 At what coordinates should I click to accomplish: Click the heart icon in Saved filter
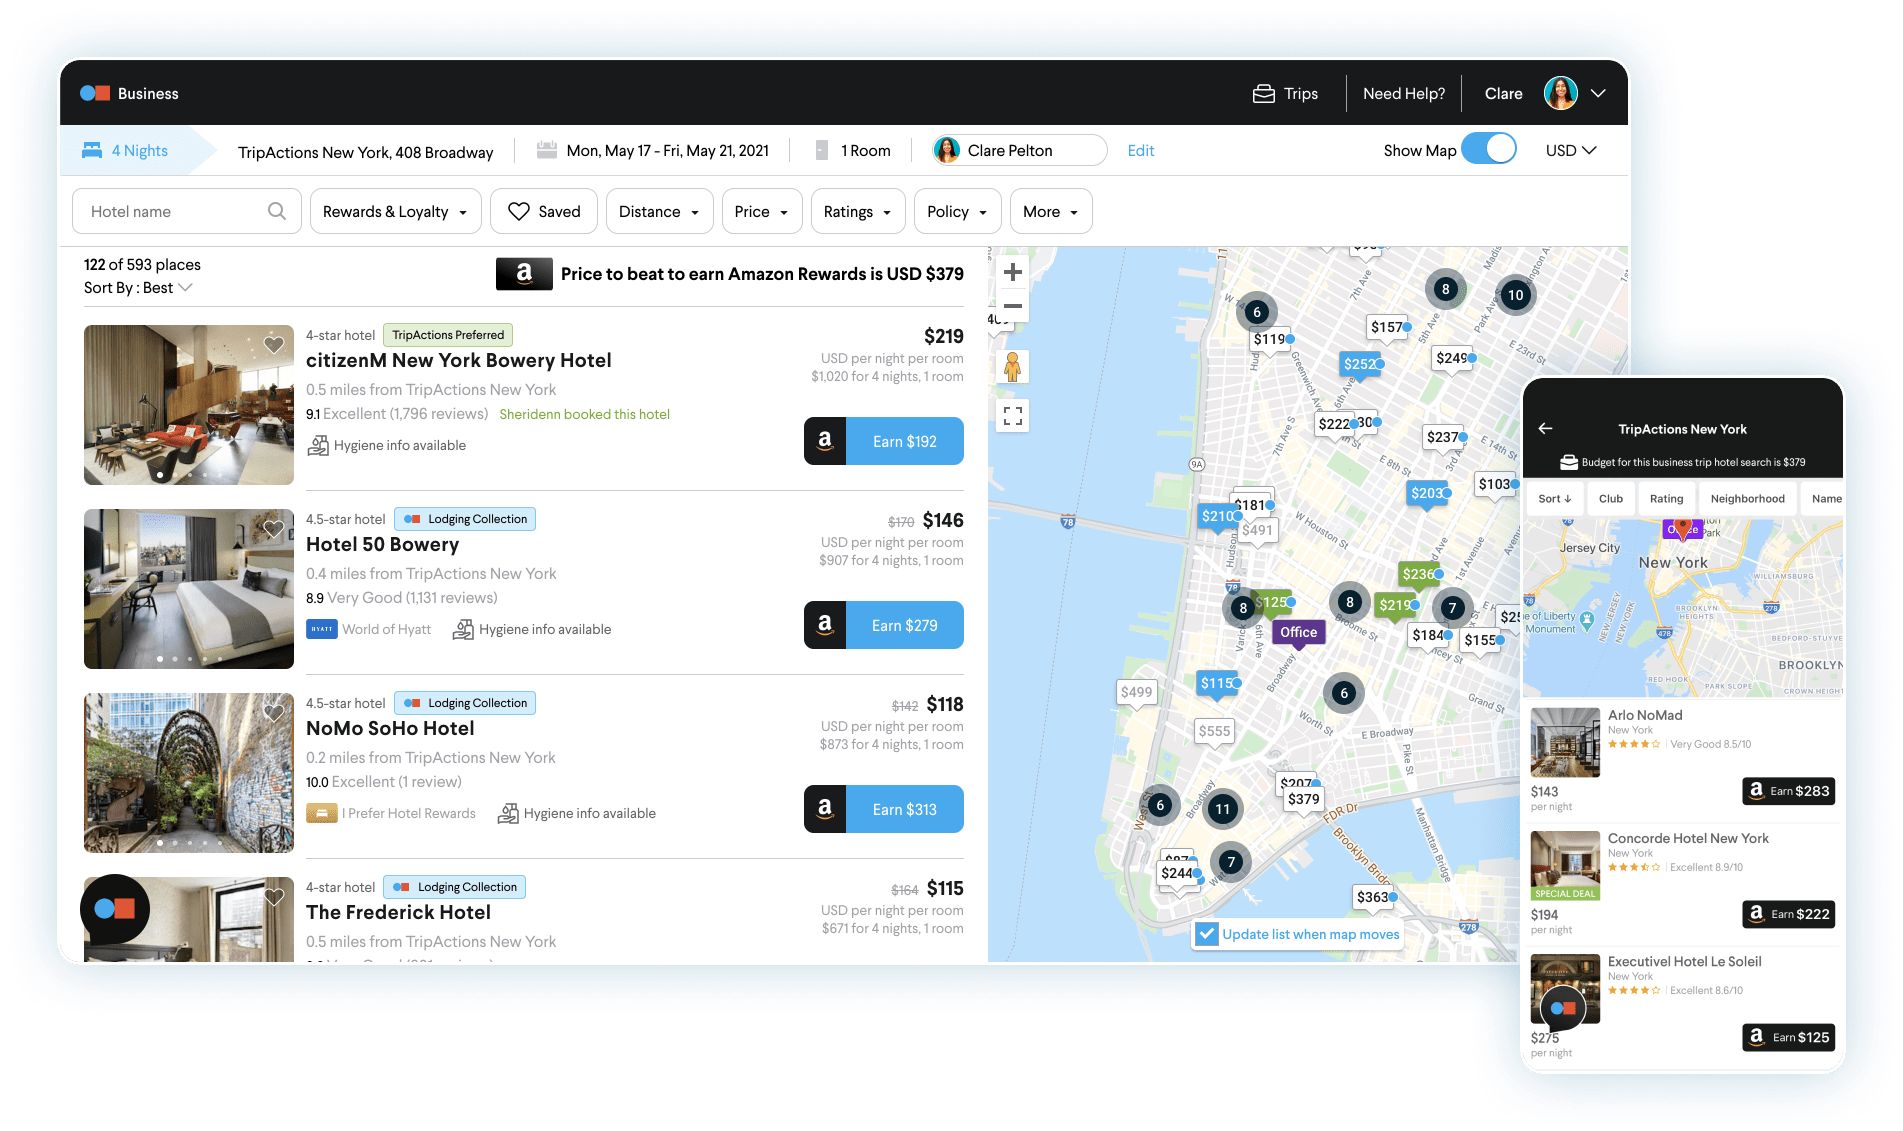coord(518,211)
